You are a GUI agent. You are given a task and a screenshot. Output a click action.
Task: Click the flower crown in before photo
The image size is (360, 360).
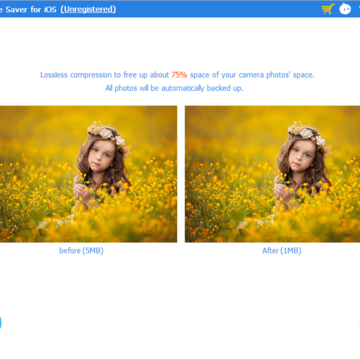click(107, 135)
